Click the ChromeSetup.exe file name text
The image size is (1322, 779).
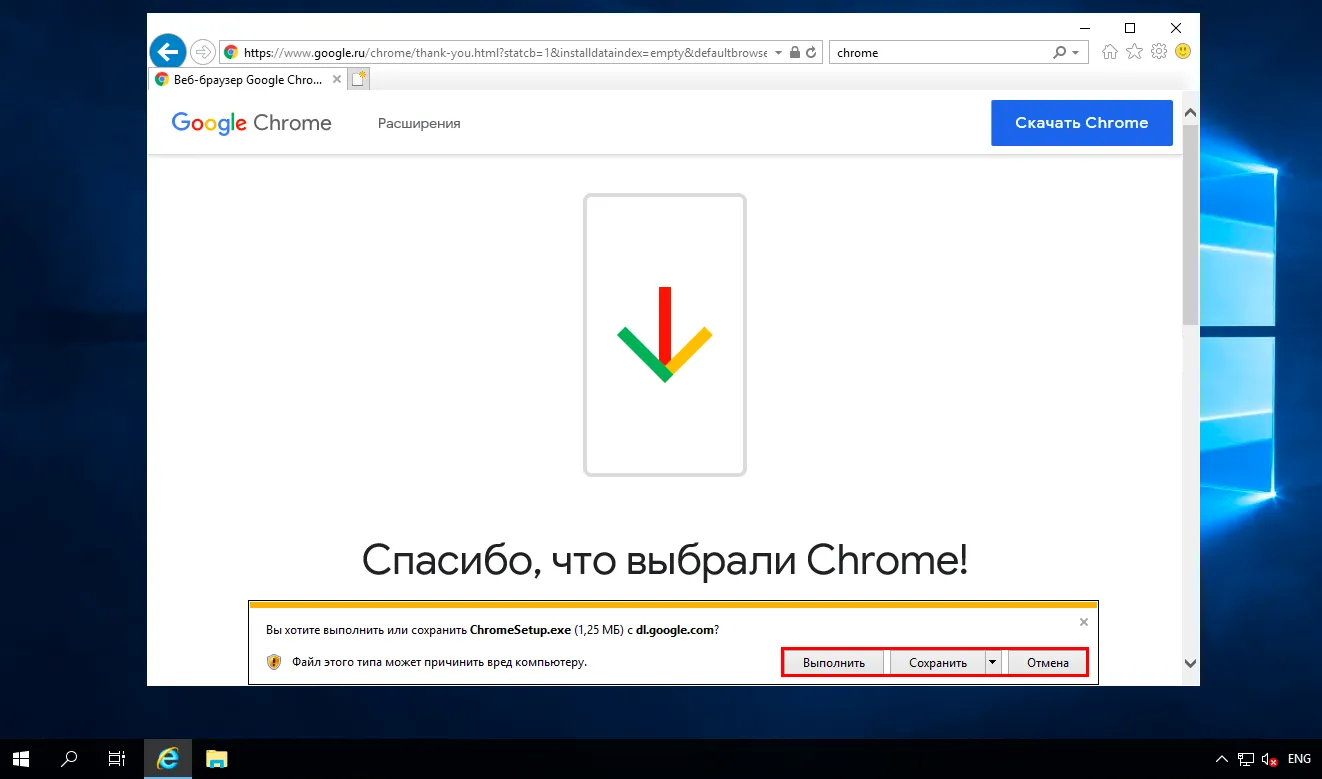point(520,630)
